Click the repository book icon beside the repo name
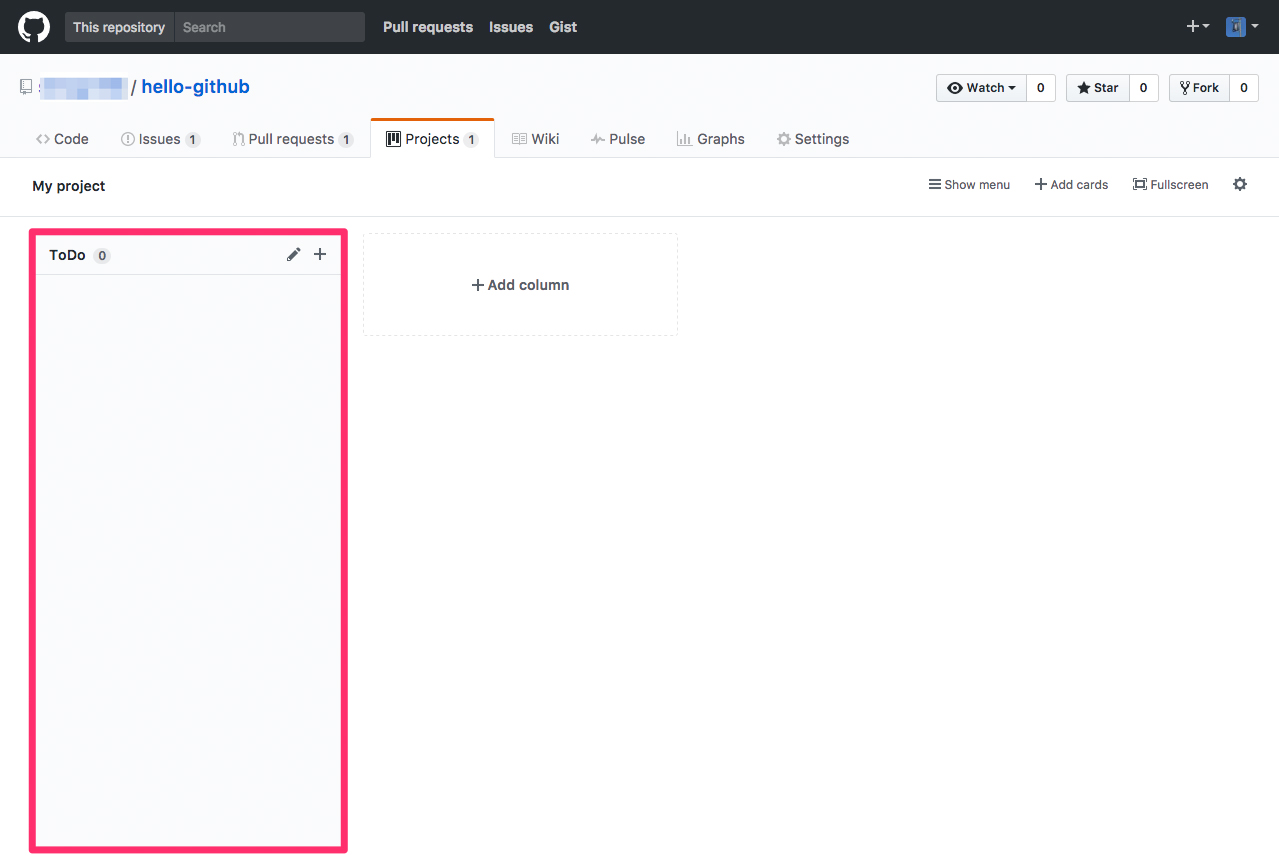The height and width of the screenshot is (862, 1279). click(26, 86)
